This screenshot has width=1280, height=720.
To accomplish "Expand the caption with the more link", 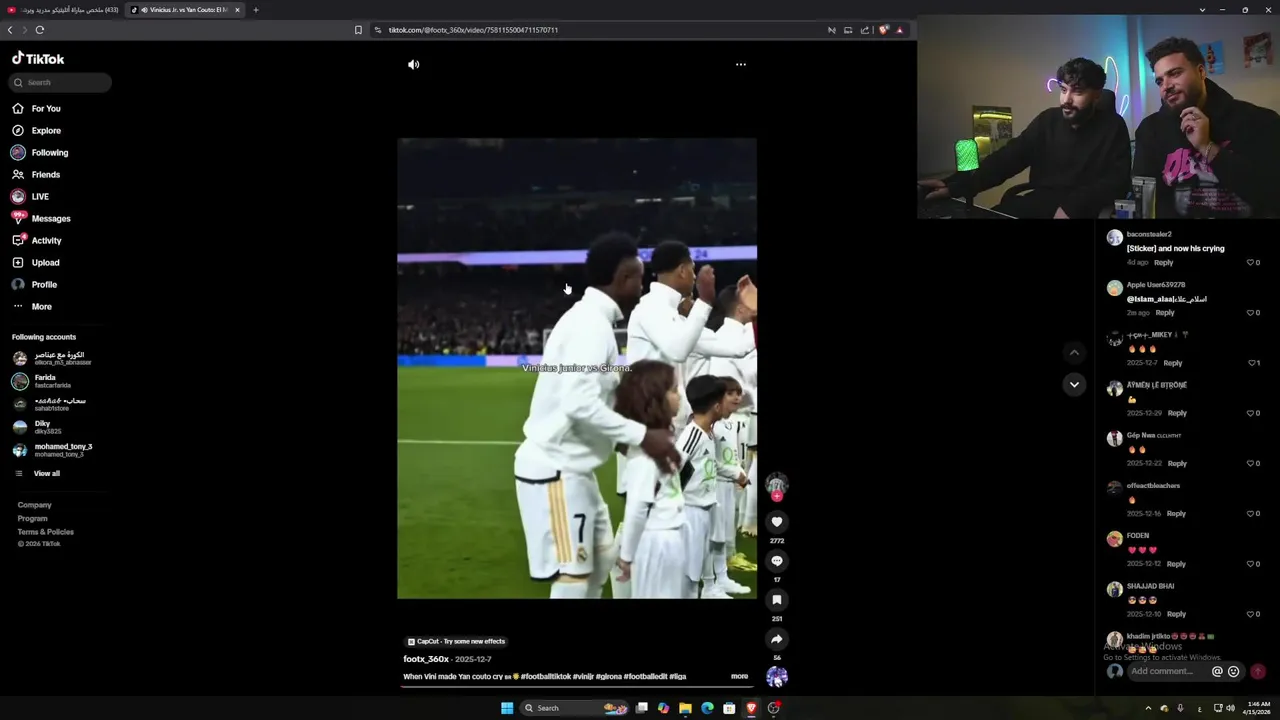I will (739, 676).
